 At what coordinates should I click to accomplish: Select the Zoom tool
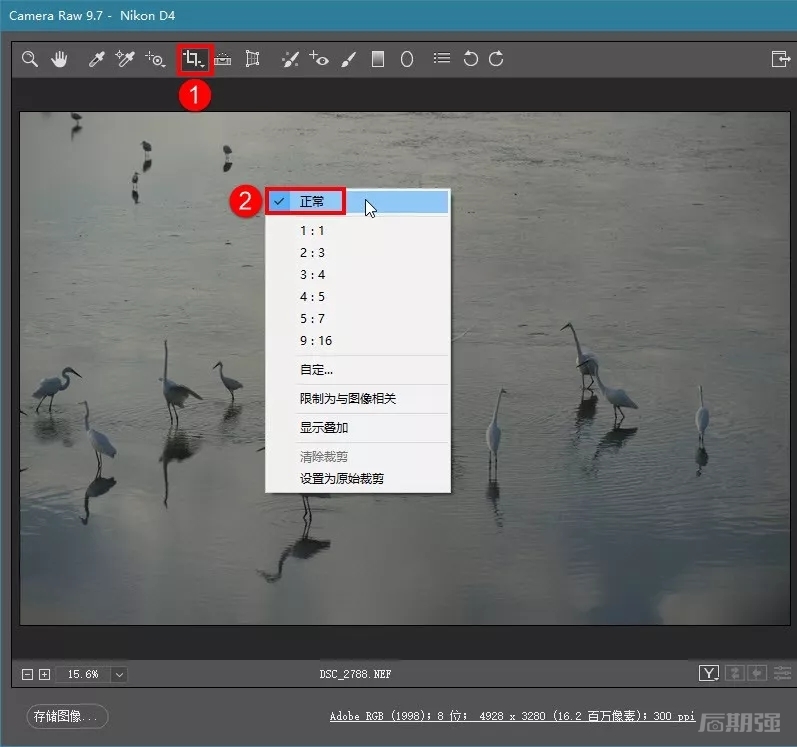(29, 59)
